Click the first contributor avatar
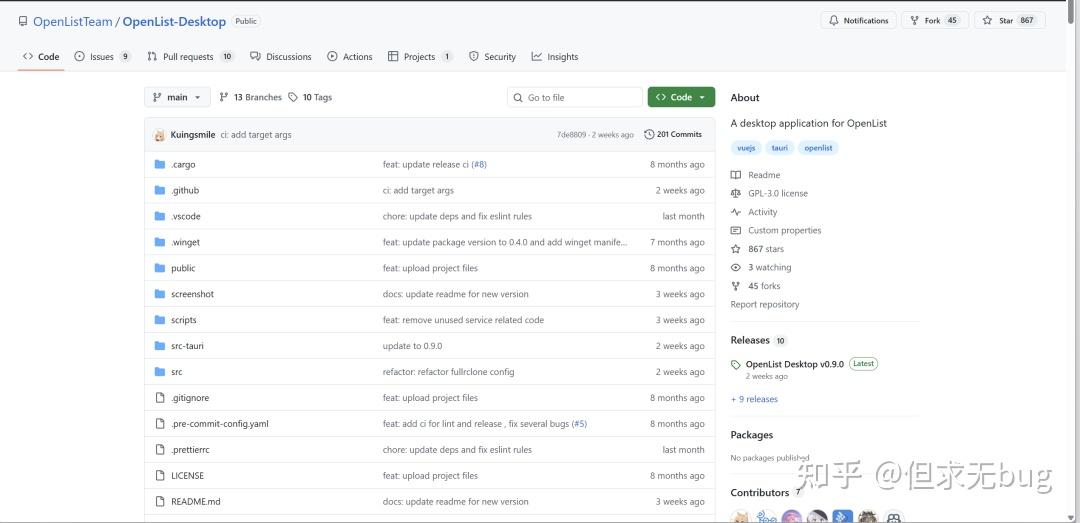 [740, 517]
